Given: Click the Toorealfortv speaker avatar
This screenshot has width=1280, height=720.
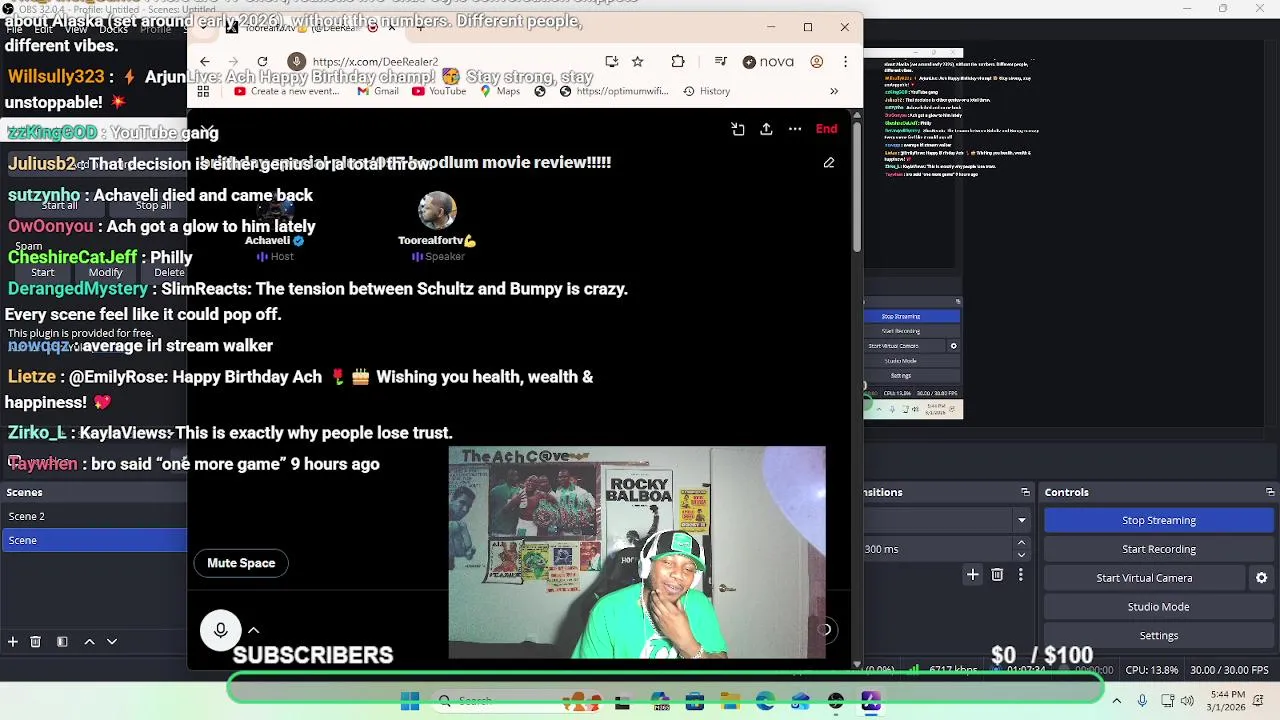Looking at the screenshot, I should 437,212.
